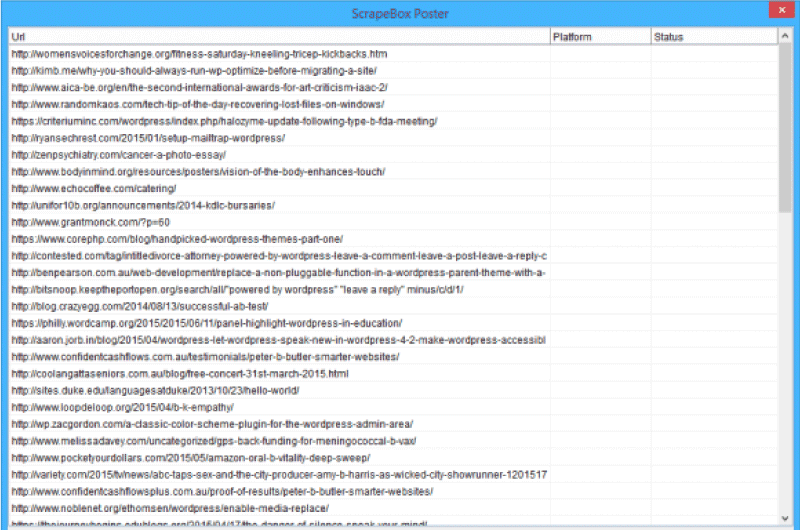The width and height of the screenshot is (800, 530).
Task: Click the vertical scrollbar thumb
Action: tap(785, 128)
